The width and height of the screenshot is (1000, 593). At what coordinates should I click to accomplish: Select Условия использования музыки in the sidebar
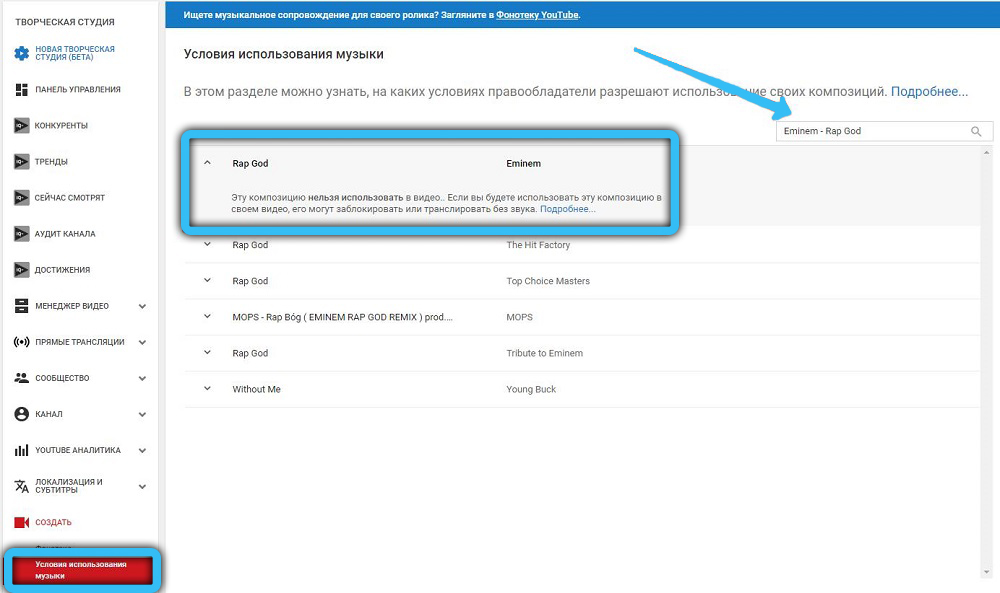click(81, 570)
